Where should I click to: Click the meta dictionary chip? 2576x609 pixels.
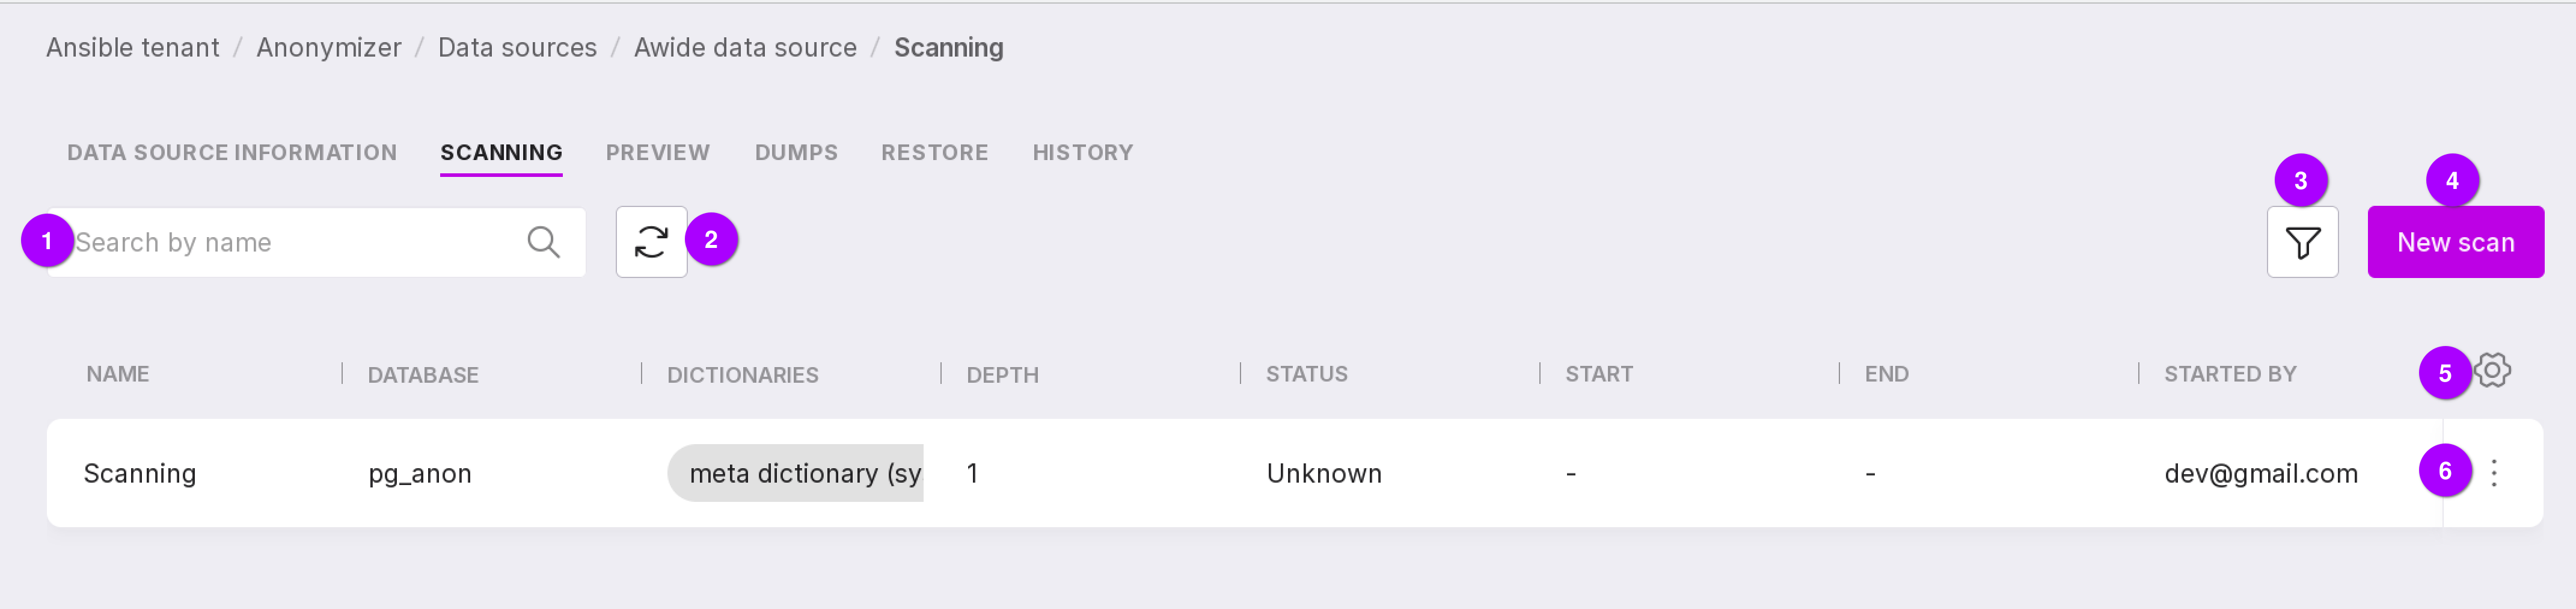(796, 473)
